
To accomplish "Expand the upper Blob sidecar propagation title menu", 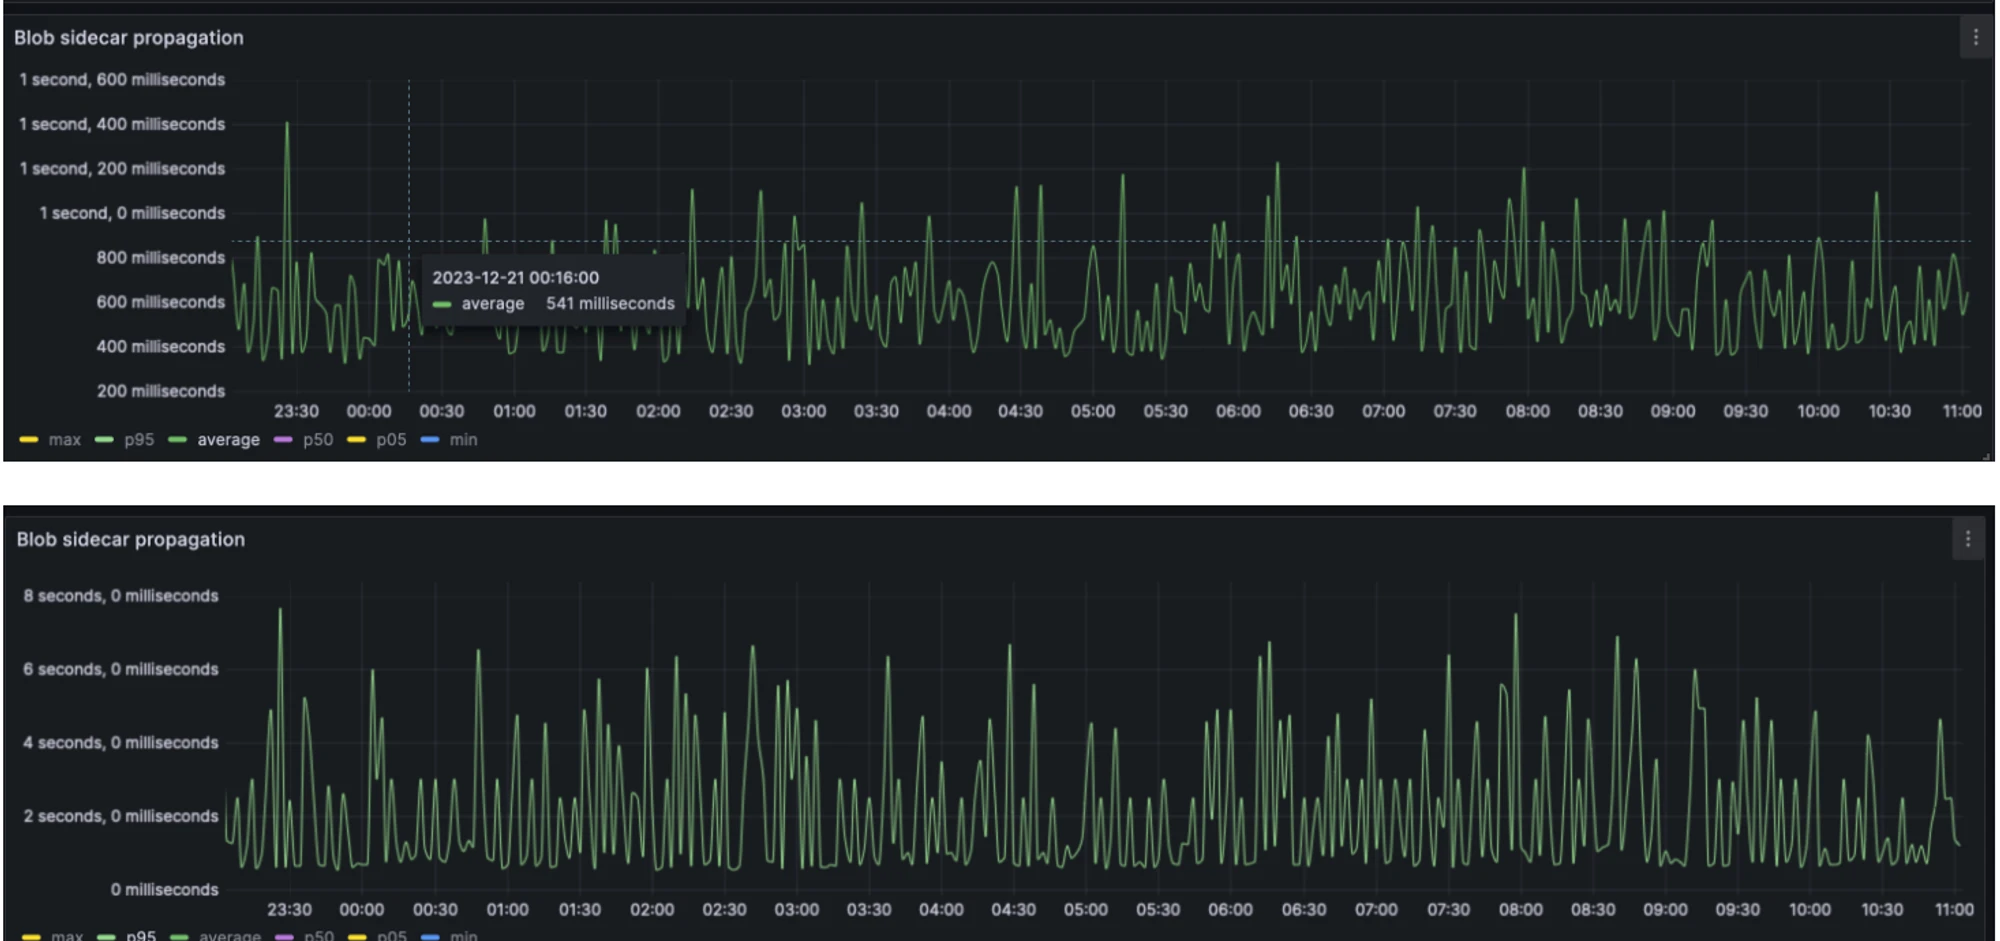I will [129, 38].
